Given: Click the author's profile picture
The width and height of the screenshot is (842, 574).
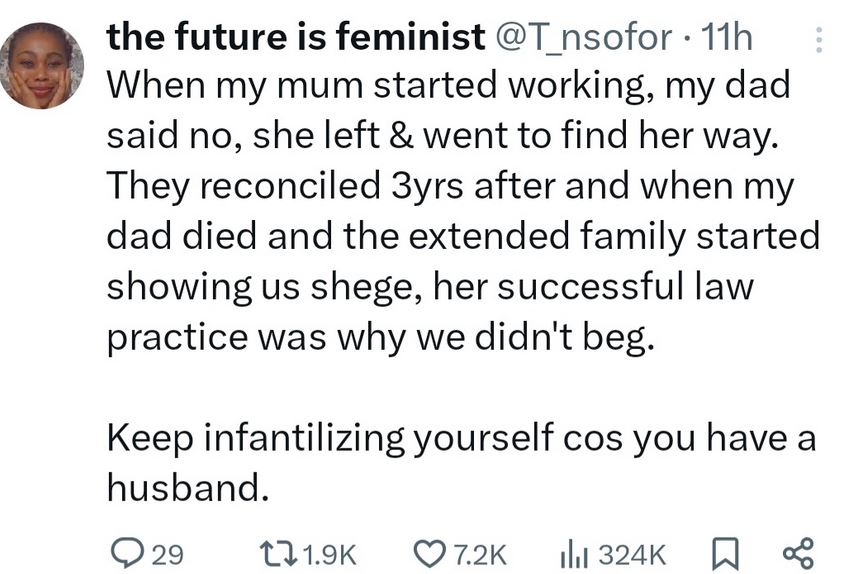Looking at the screenshot, I should (42, 66).
